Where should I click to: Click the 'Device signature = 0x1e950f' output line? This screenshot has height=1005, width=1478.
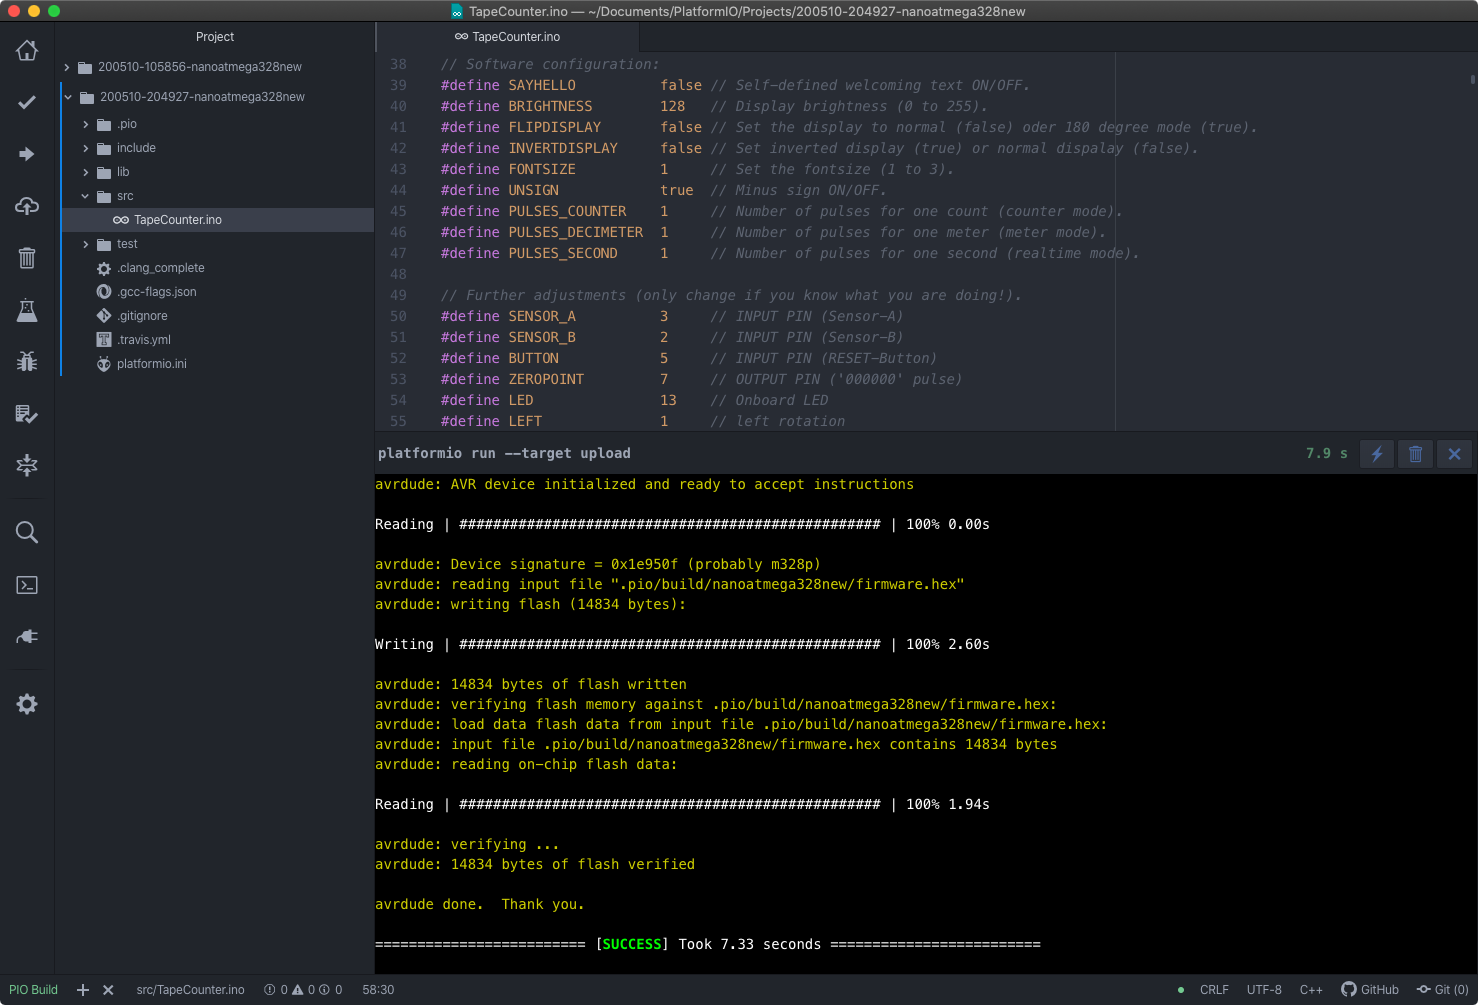(x=597, y=564)
